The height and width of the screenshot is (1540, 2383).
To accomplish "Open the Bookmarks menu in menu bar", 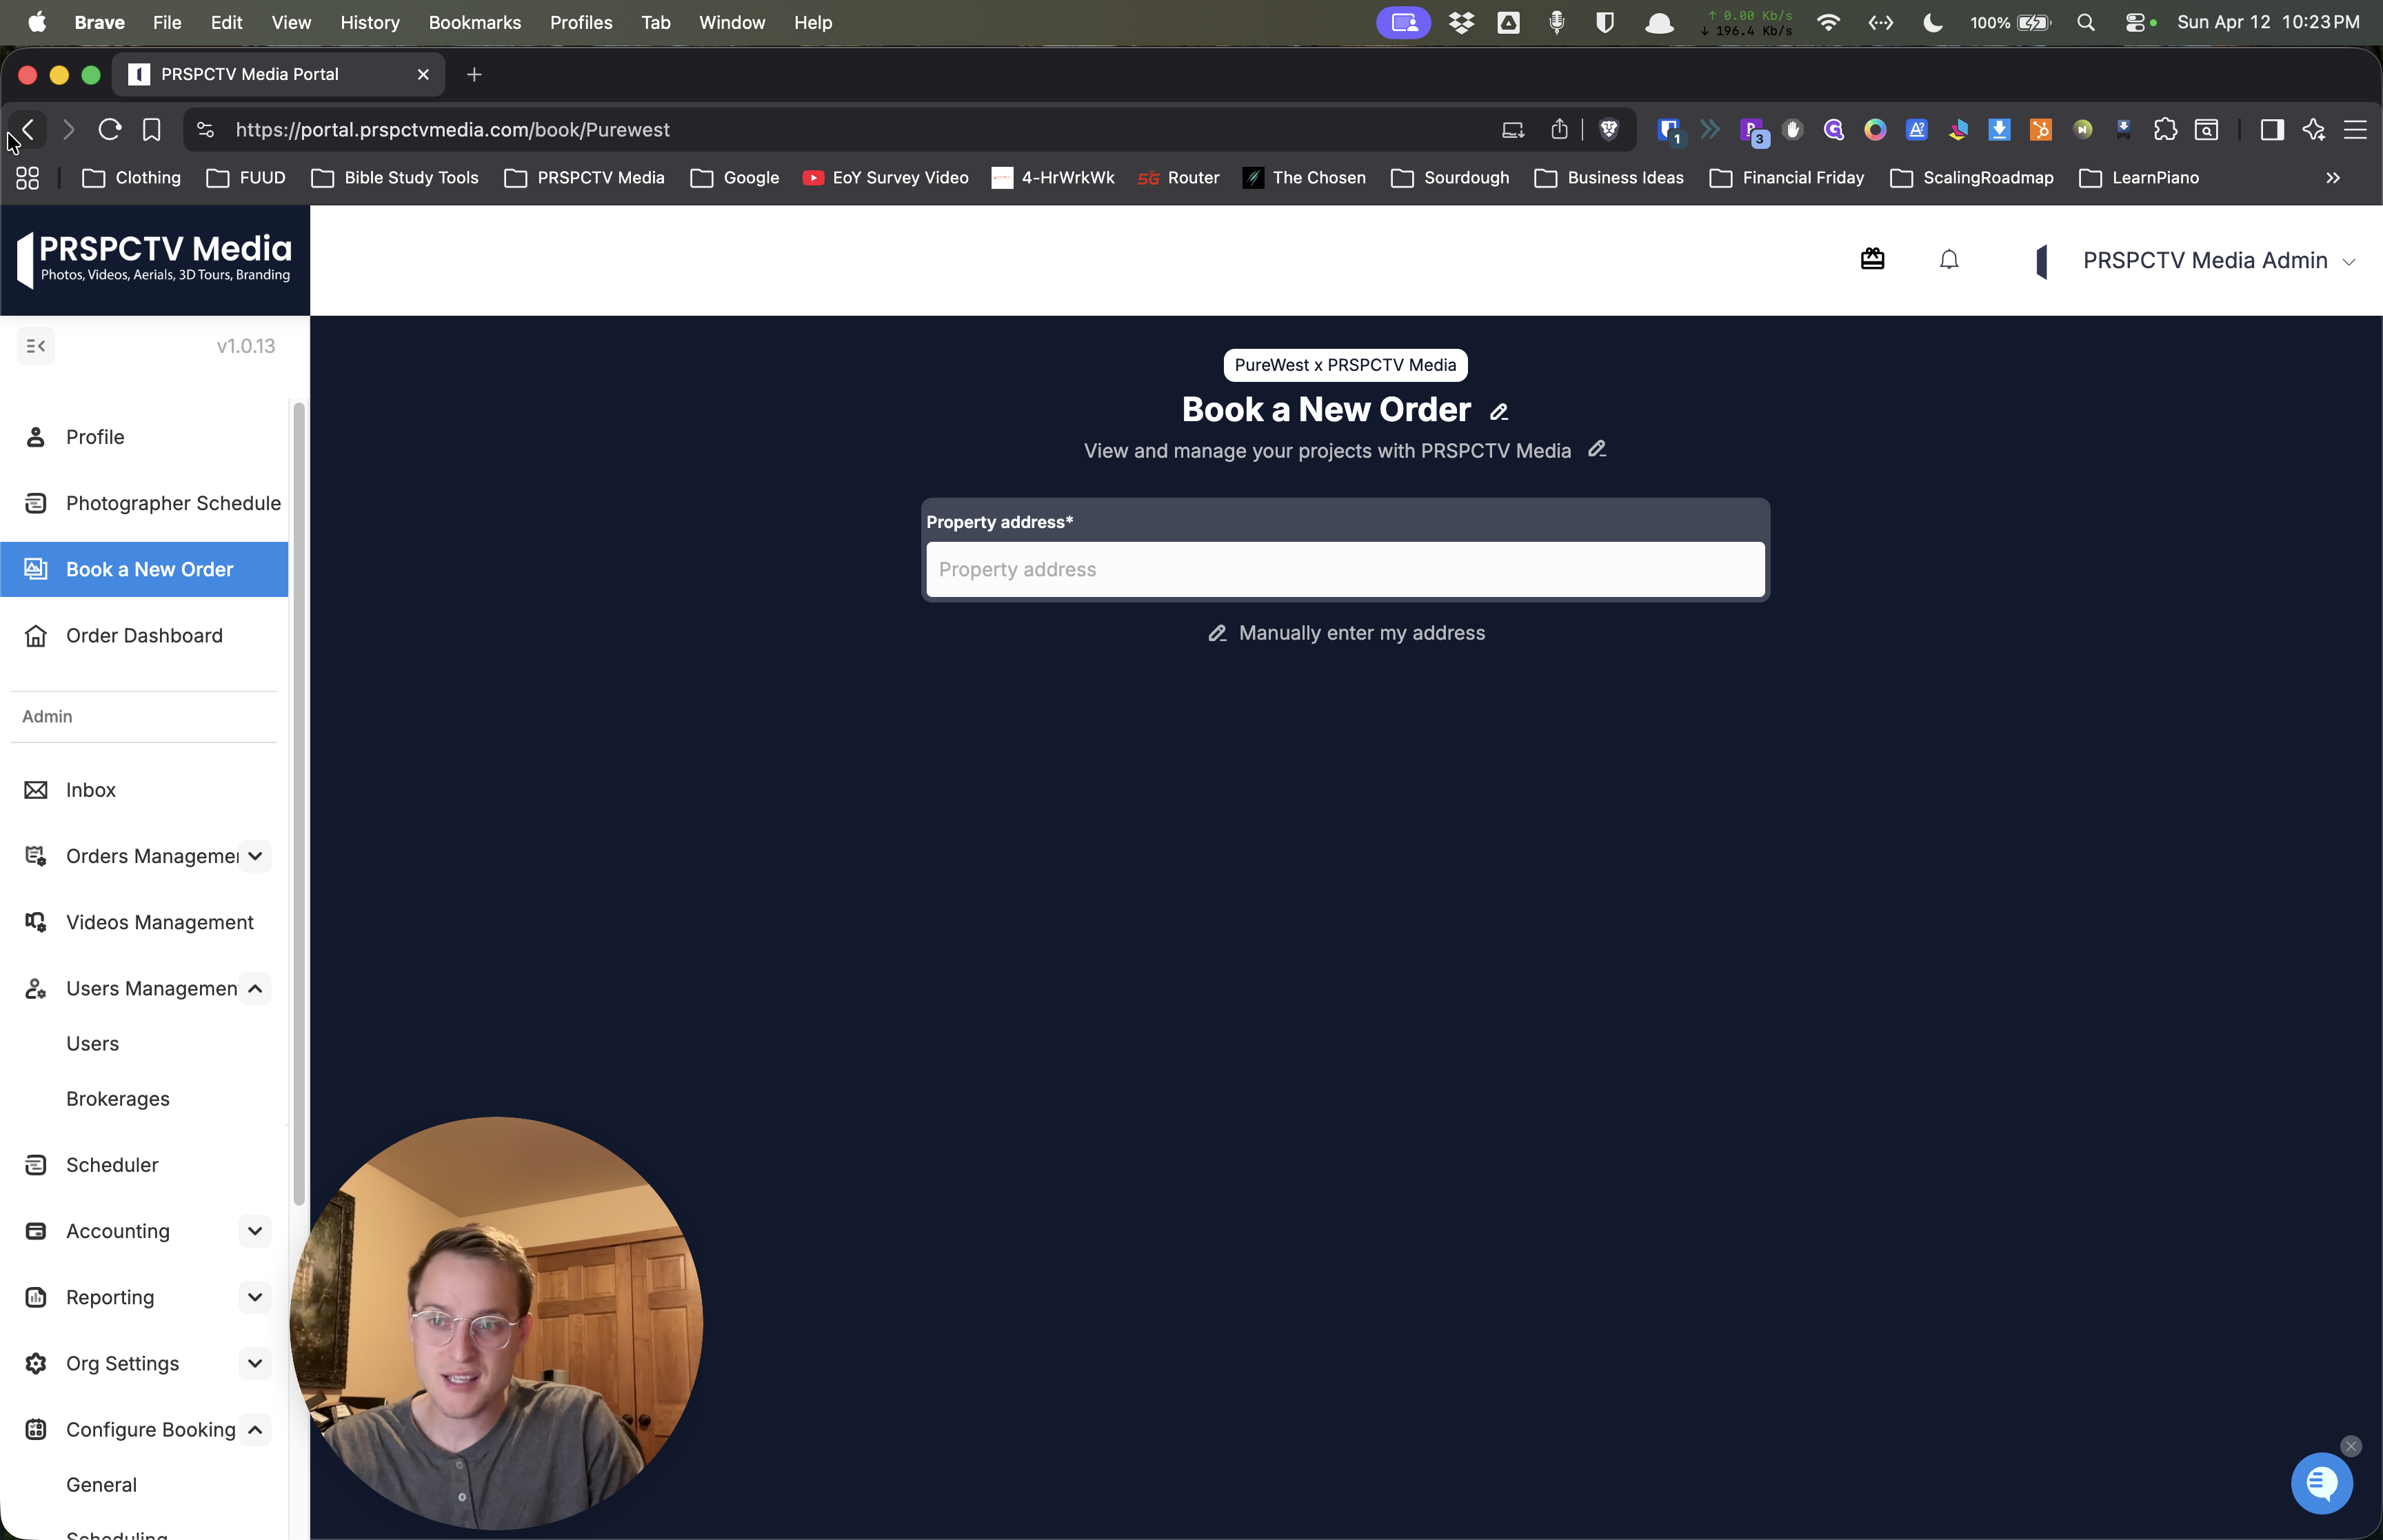I will click(474, 22).
